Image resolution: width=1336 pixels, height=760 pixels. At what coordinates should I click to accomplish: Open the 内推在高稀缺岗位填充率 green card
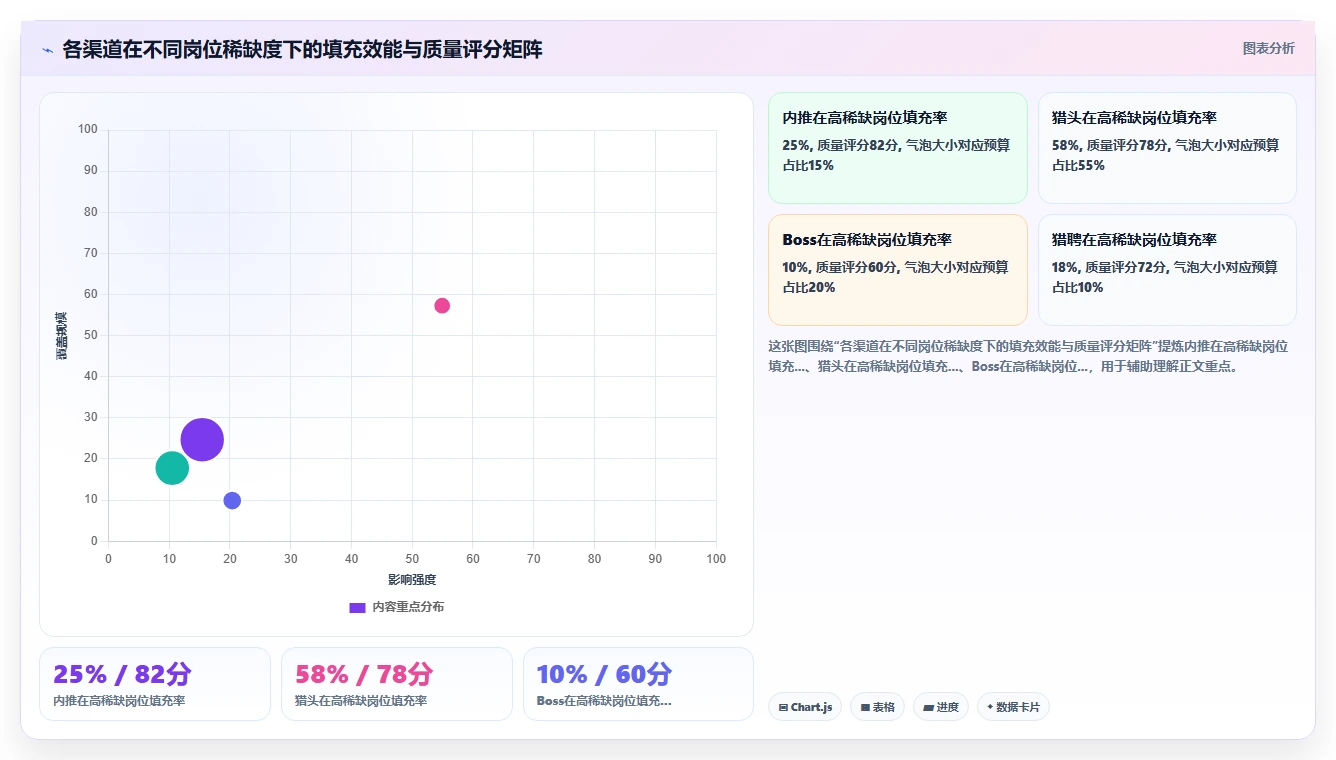897,148
